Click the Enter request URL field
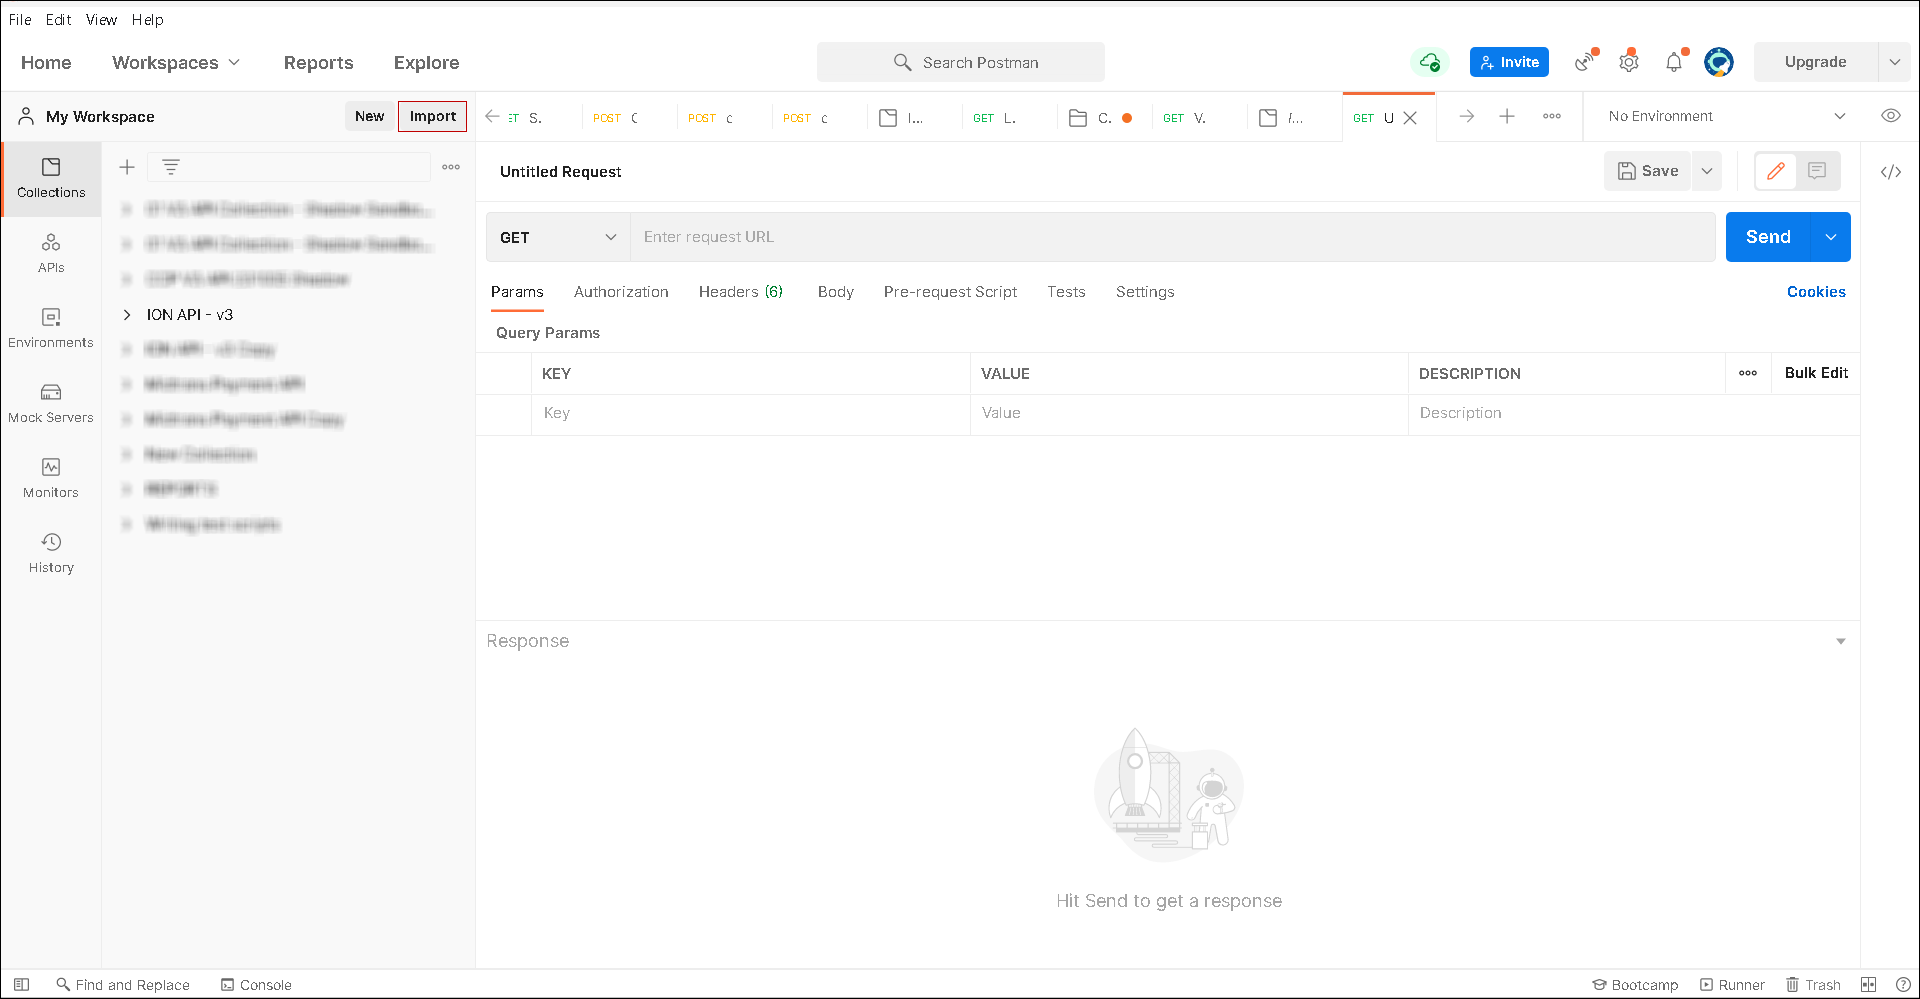Viewport: 1920px width, 999px height. [1170, 237]
